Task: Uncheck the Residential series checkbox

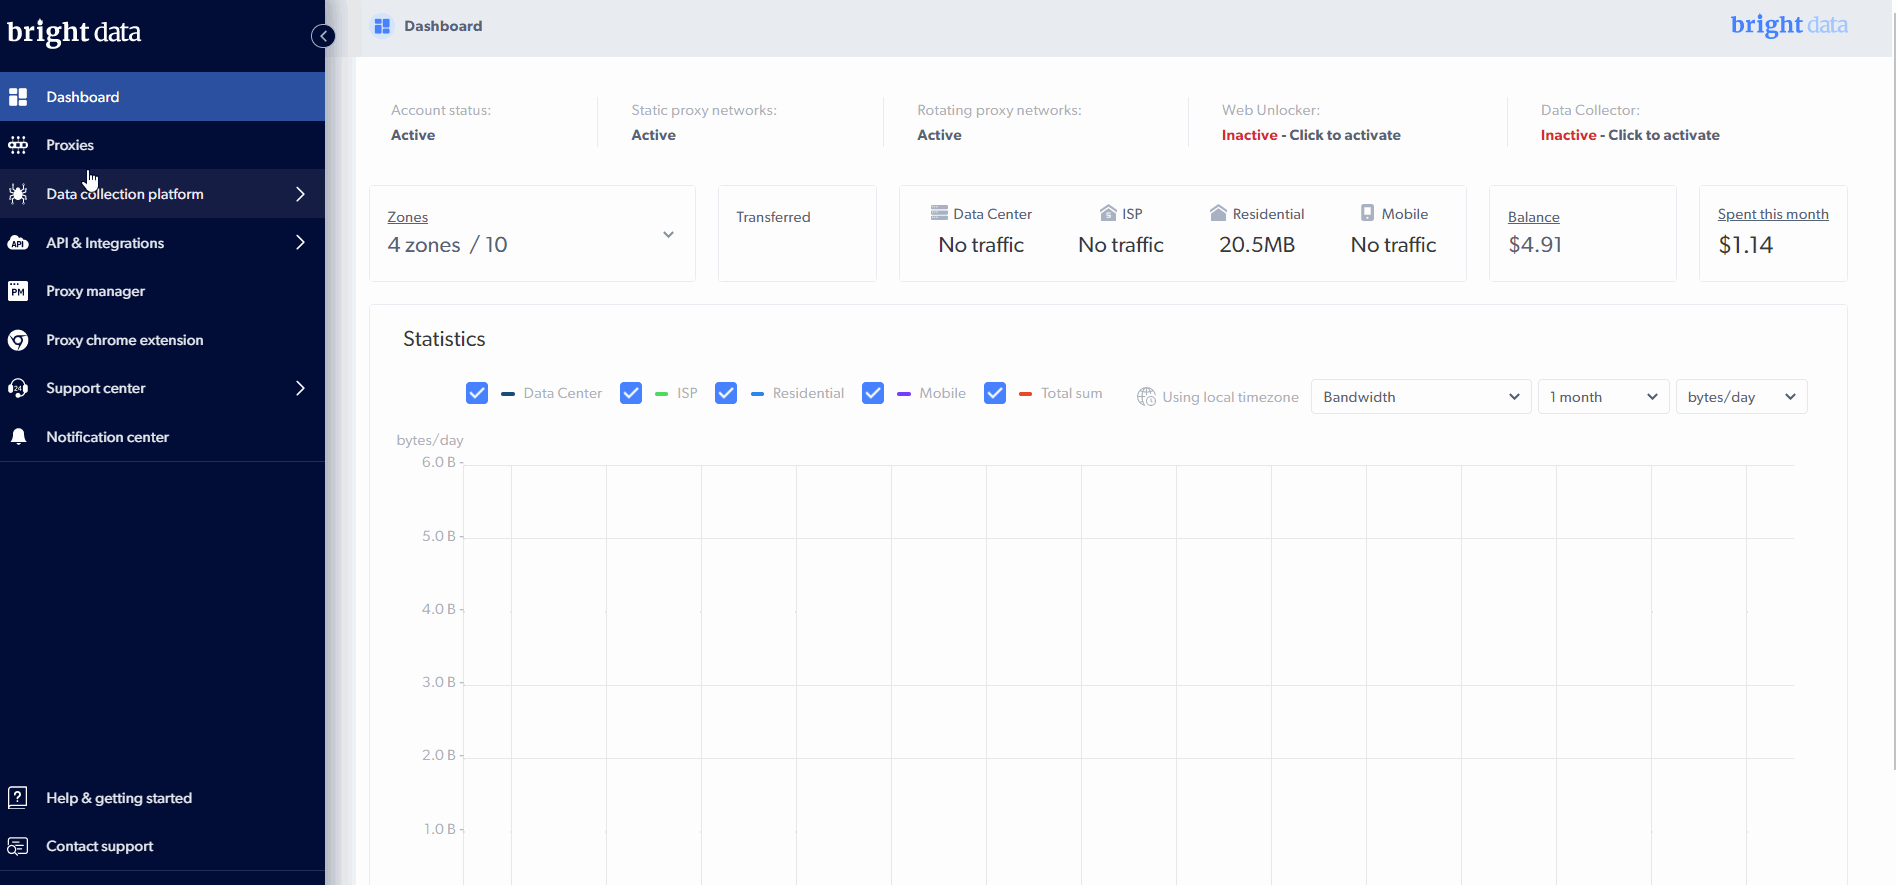Action: [726, 393]
